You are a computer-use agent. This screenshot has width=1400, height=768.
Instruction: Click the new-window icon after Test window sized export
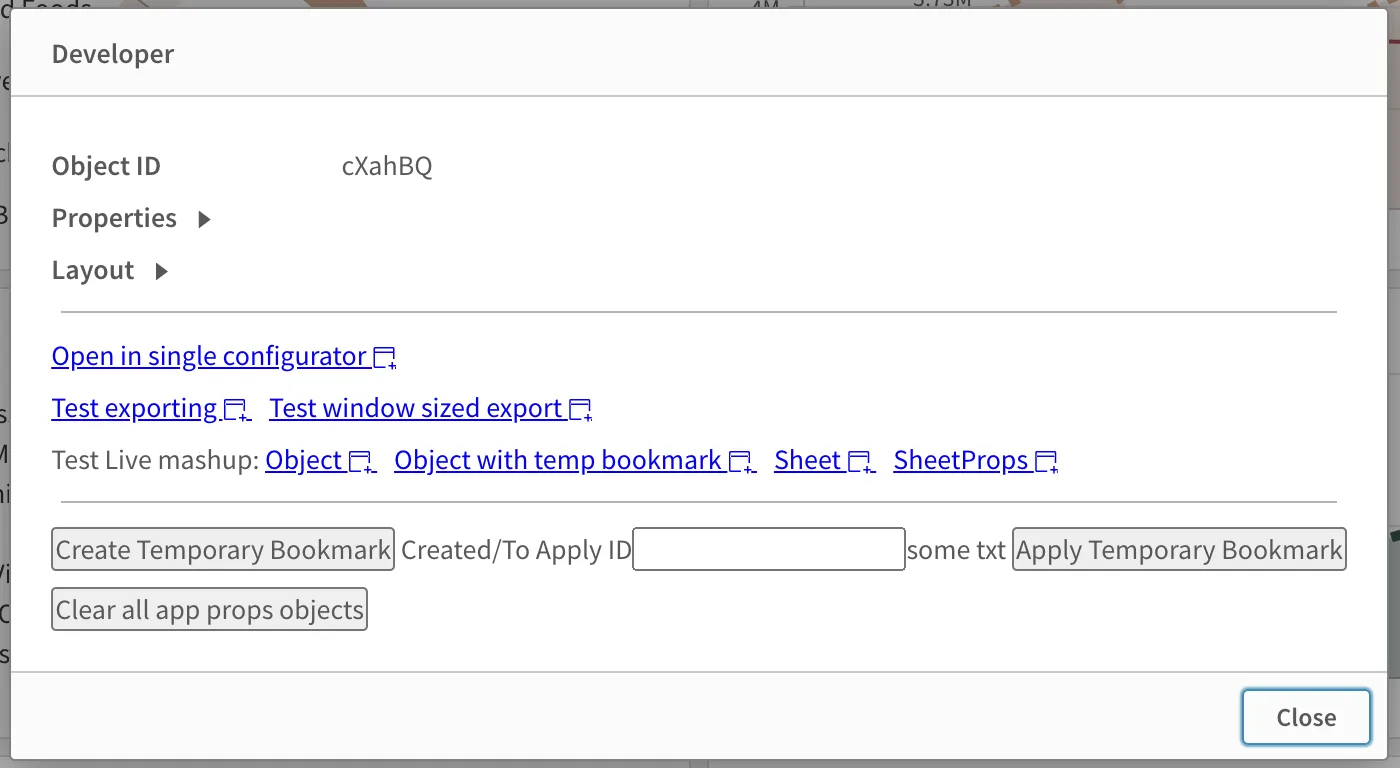pos(581,410)
